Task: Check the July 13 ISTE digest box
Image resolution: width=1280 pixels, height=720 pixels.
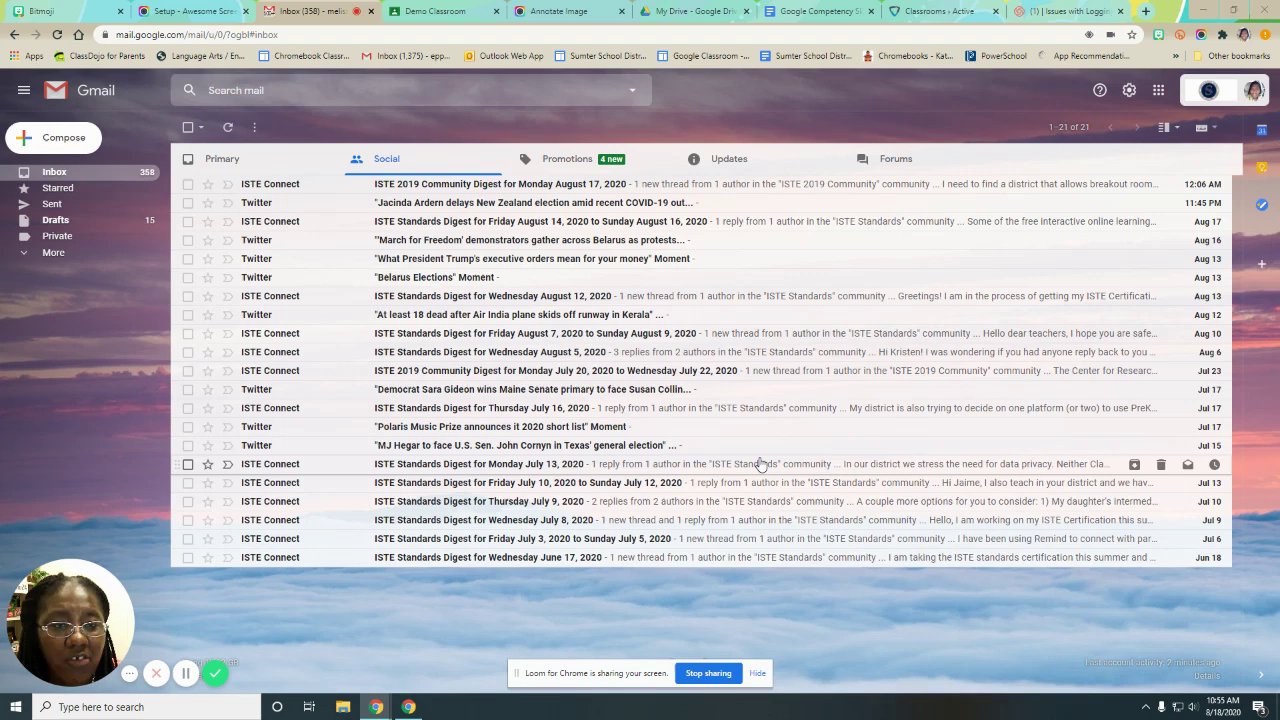Action: click(188, 464)
